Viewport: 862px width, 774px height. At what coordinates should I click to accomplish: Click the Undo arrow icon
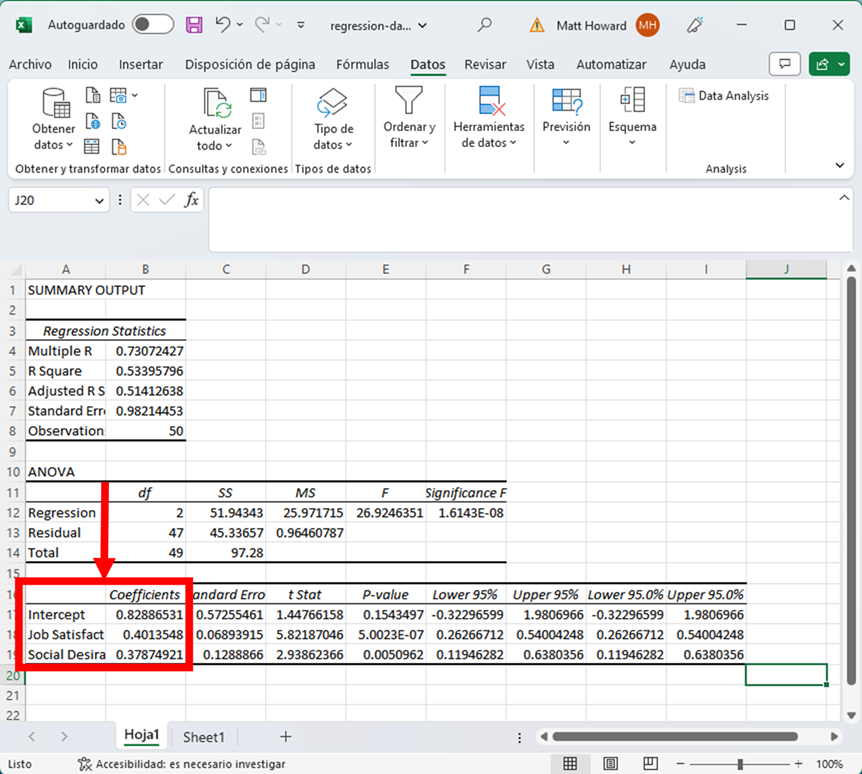223,25
